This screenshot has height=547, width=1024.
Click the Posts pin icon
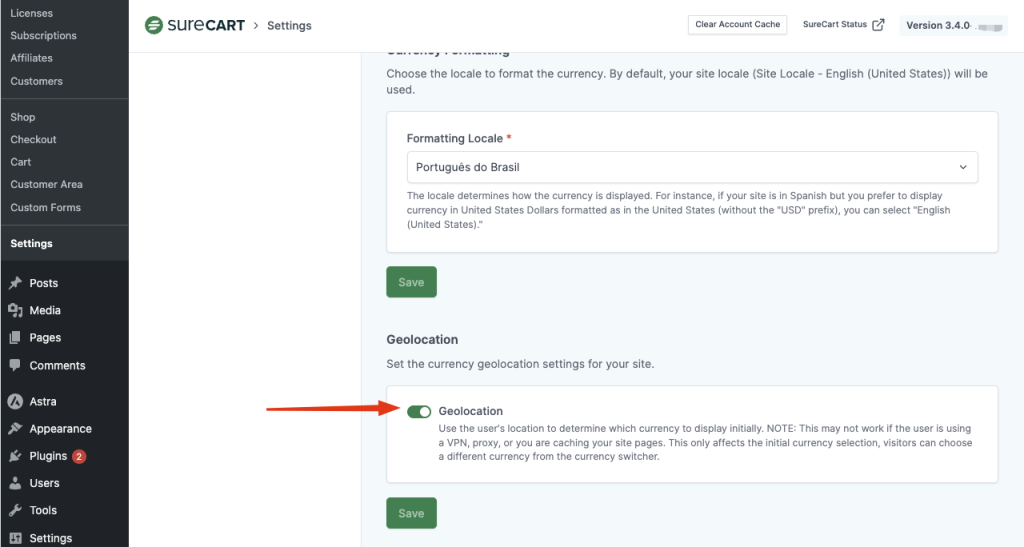click(15, 283)
